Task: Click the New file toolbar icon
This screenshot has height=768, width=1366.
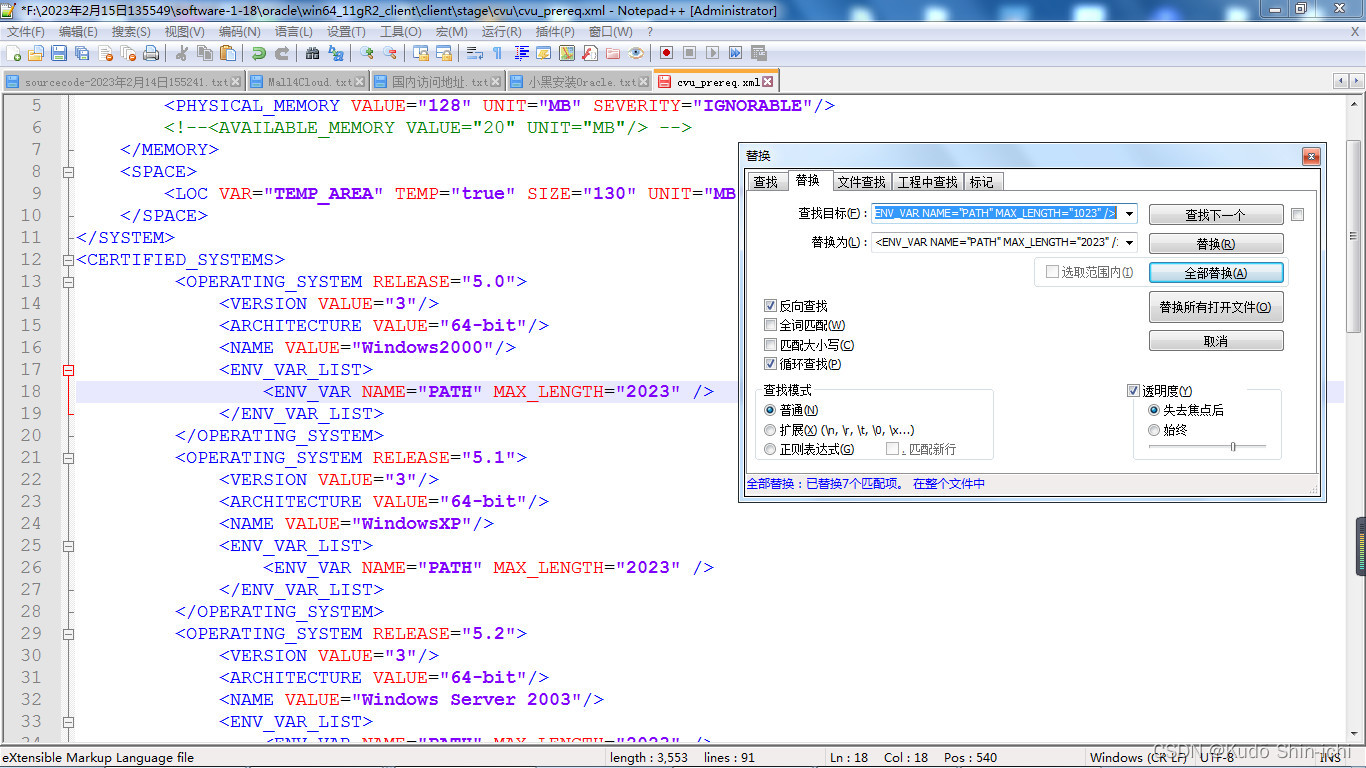Action: [x=13, y=53]
